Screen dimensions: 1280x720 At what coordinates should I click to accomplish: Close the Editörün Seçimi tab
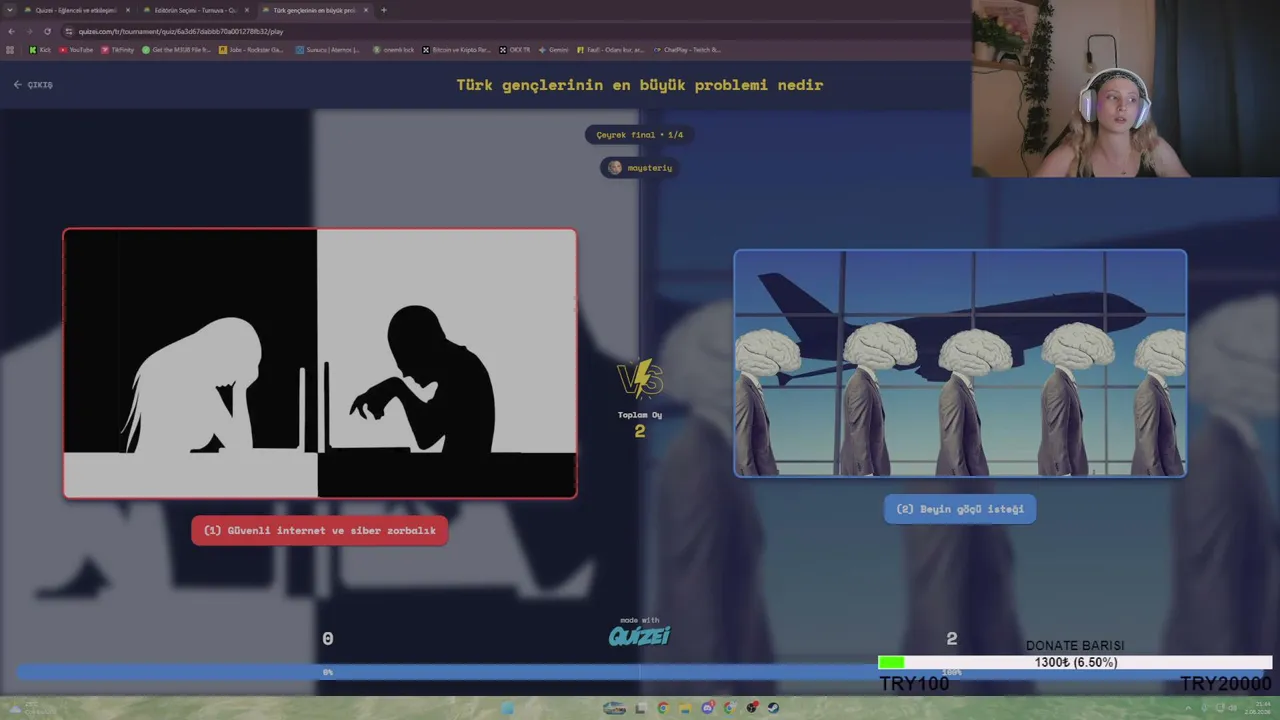click(247, 10)
